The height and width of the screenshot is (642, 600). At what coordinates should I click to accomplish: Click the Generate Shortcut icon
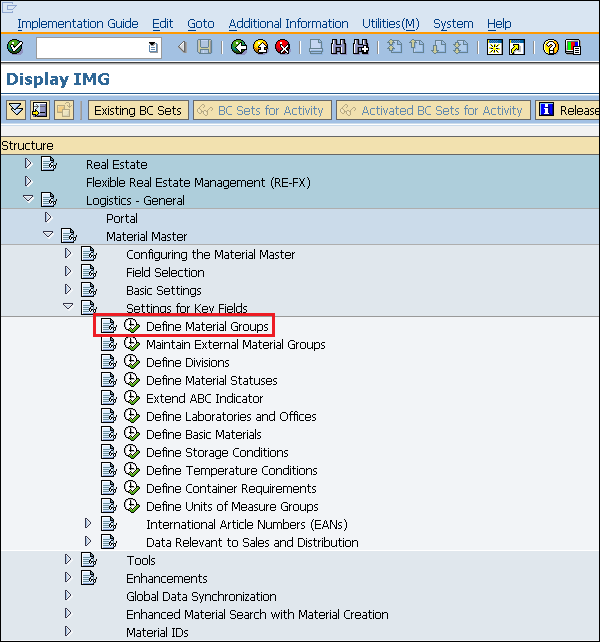517,47
